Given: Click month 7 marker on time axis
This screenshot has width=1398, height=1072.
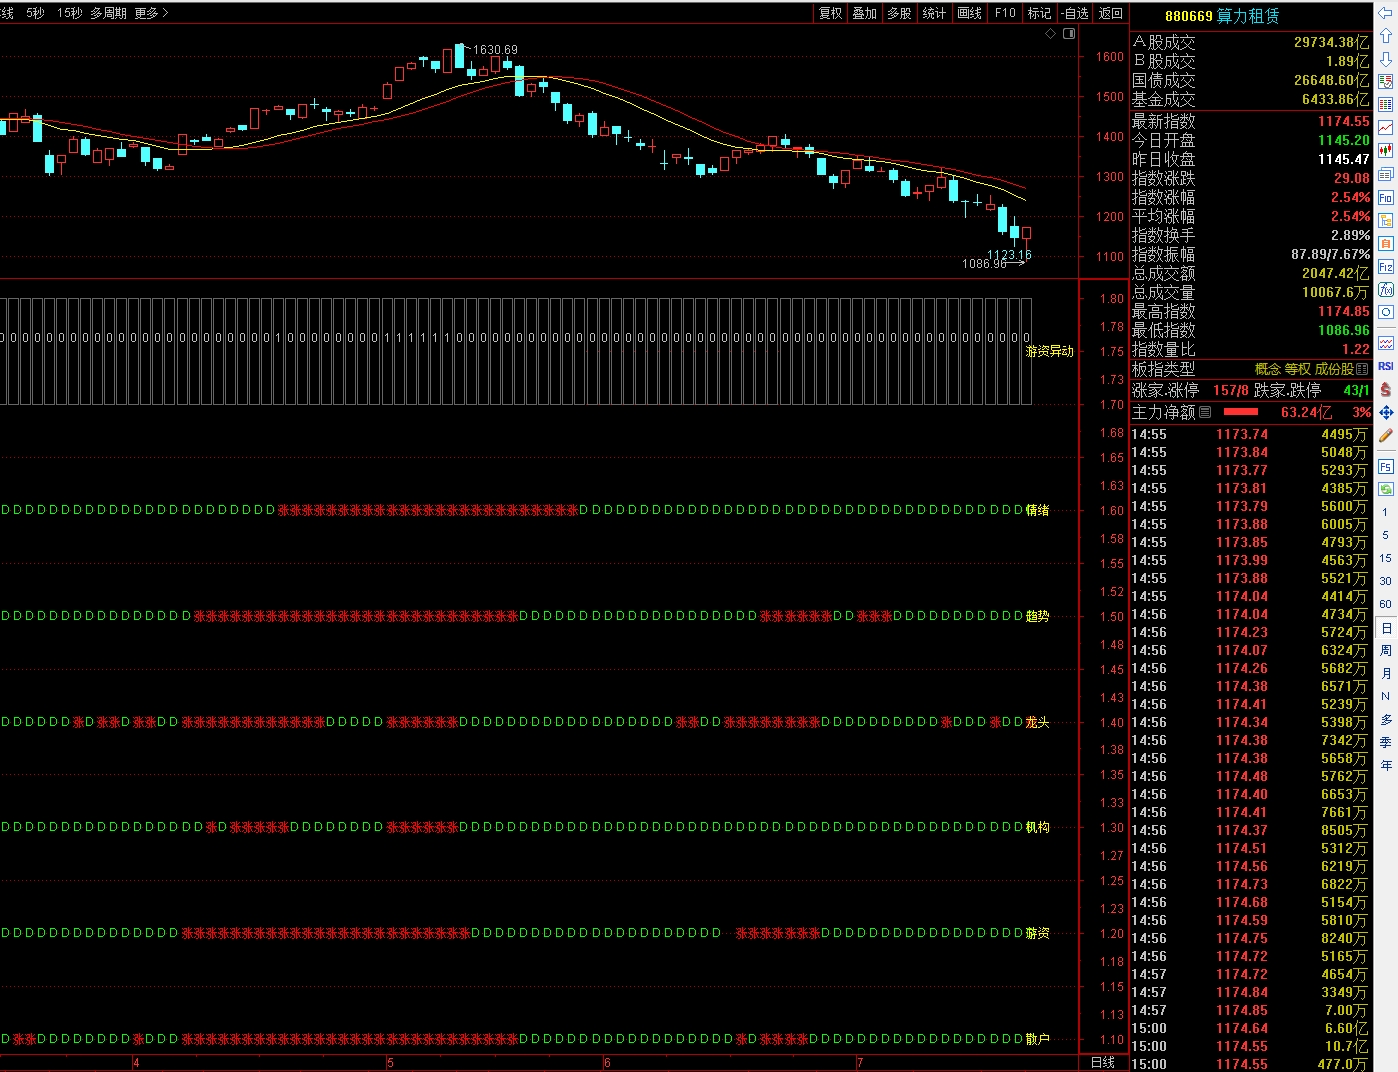Looking at the screenshot, I should coord(860,1063).
